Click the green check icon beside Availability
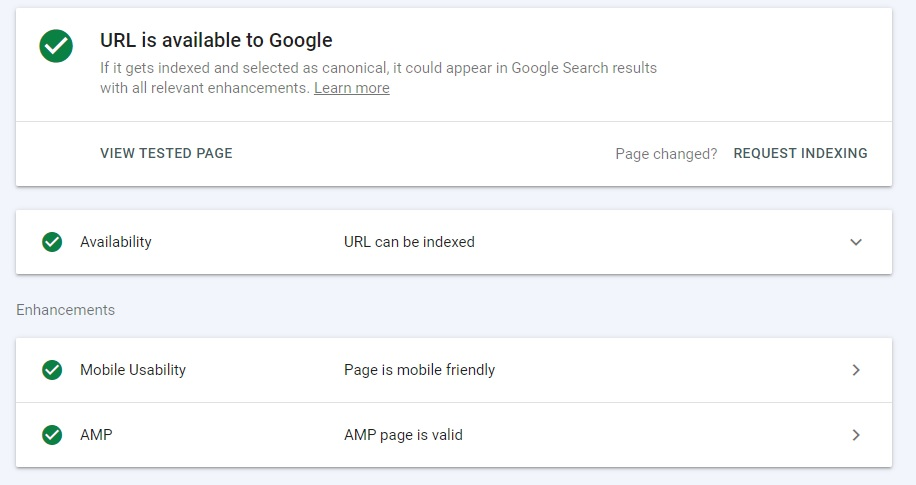Image resolution: width=916 pixels, height=485 pixels. pos(52,242)
